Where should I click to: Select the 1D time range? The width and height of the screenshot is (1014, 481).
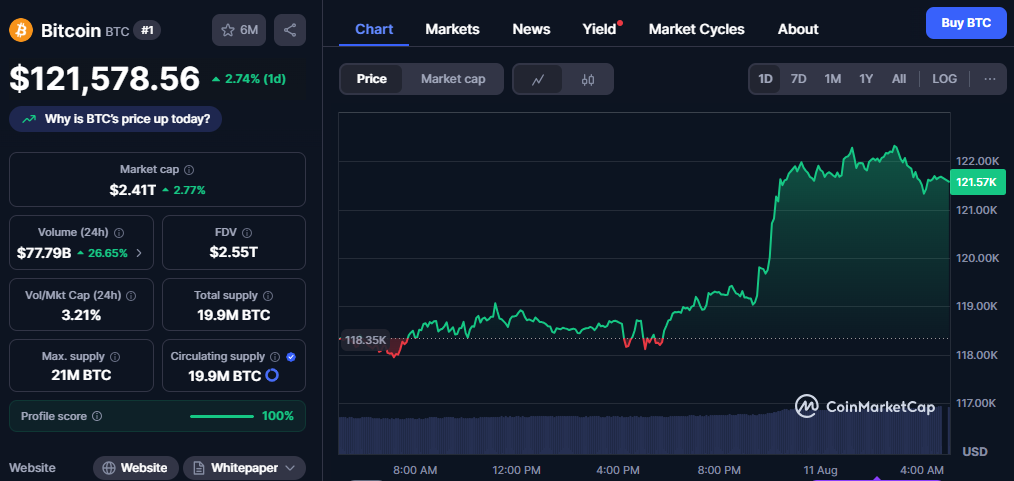[x=765, y=79]
